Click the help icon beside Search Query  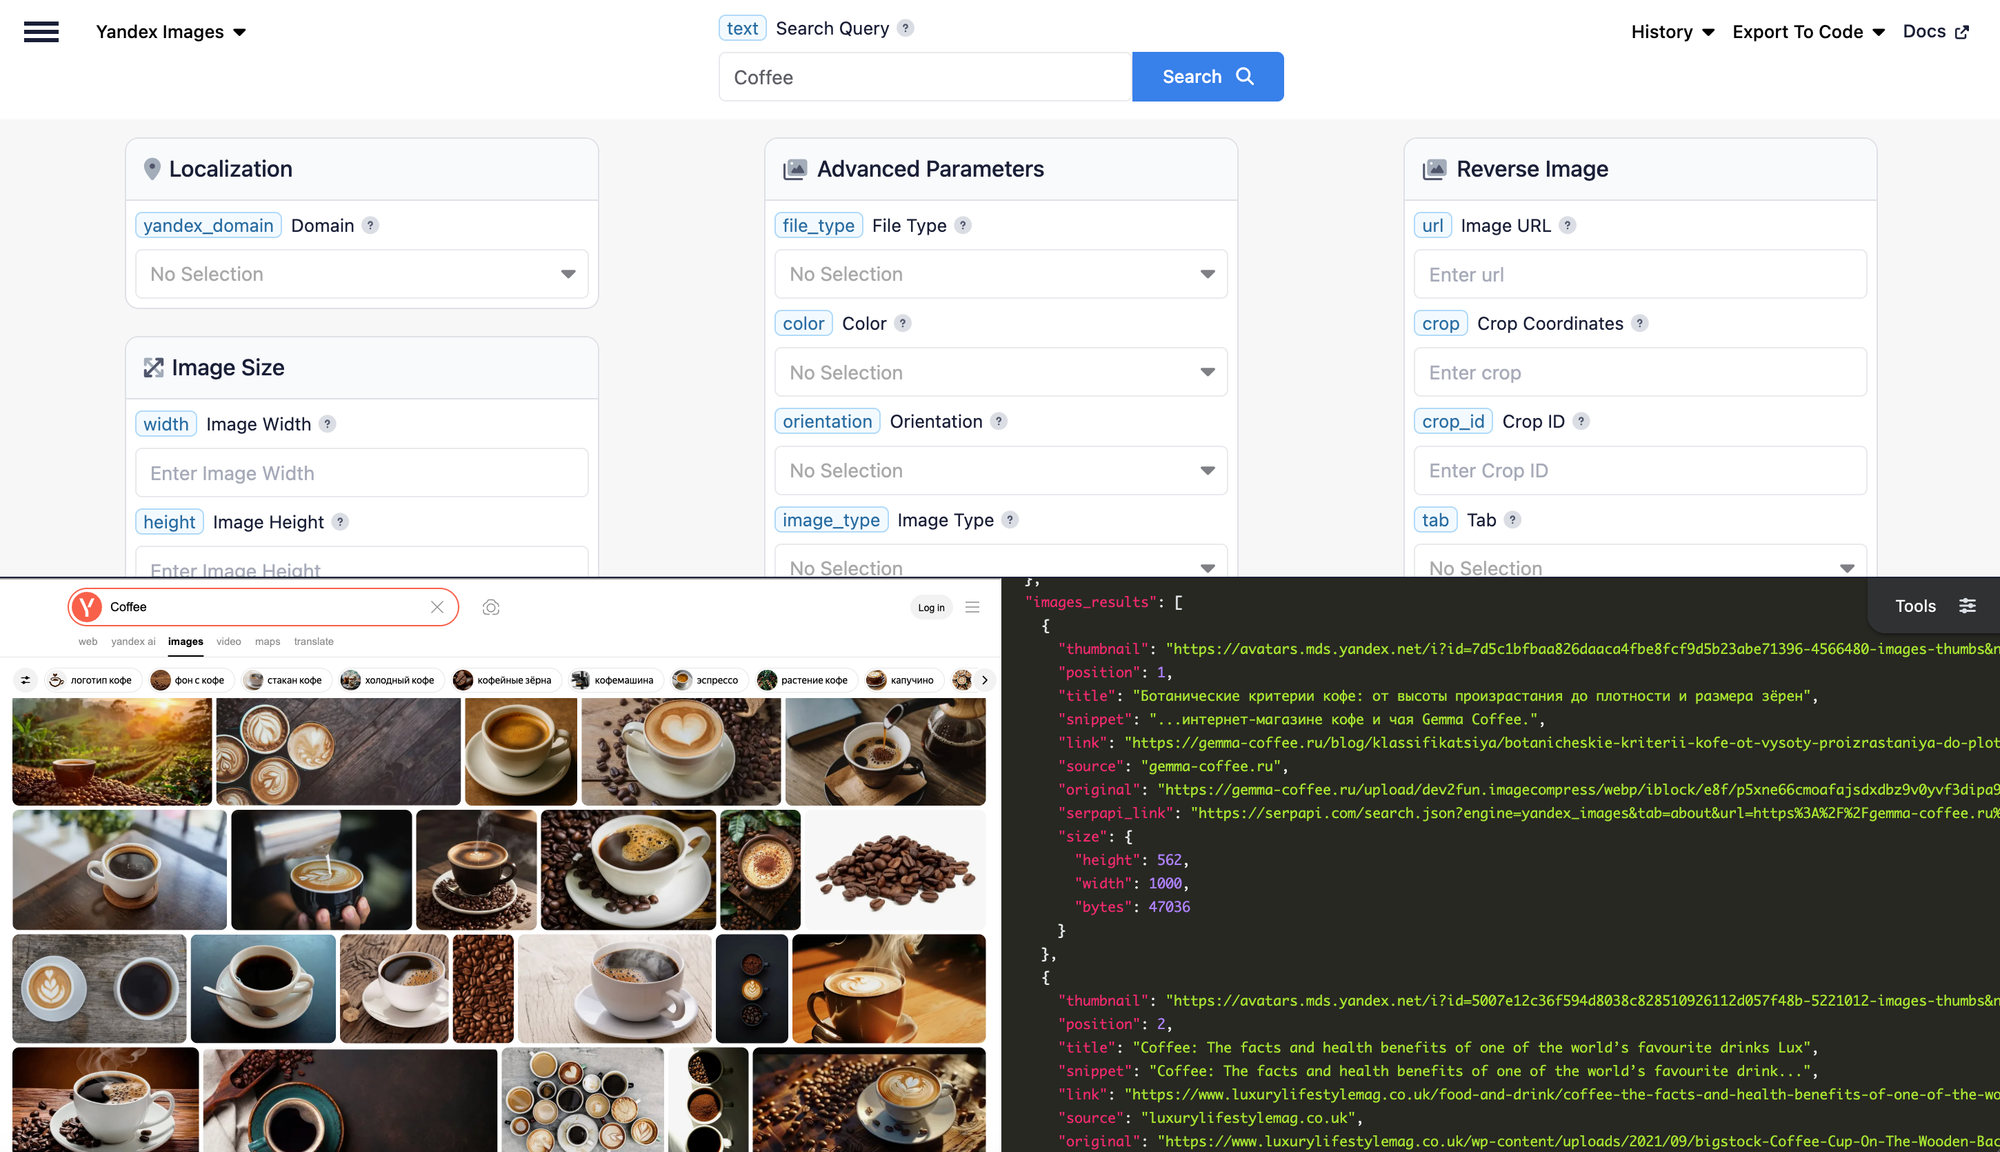pyautogui.click(x=905, y=28)
